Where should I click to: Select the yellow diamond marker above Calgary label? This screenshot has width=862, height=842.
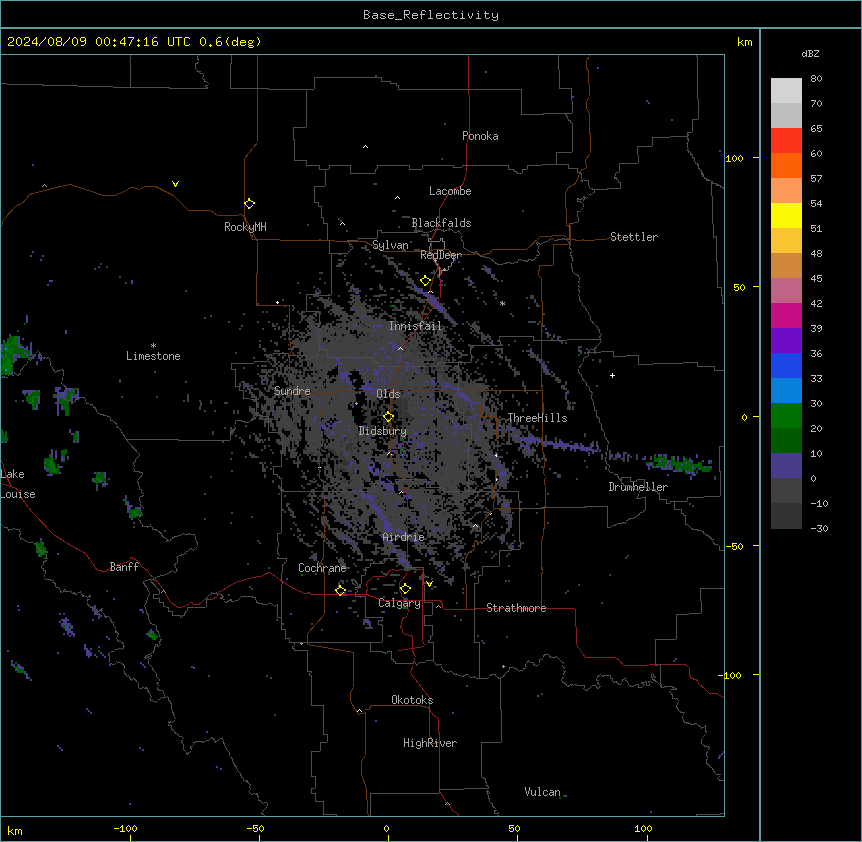(x=405, y=589)
